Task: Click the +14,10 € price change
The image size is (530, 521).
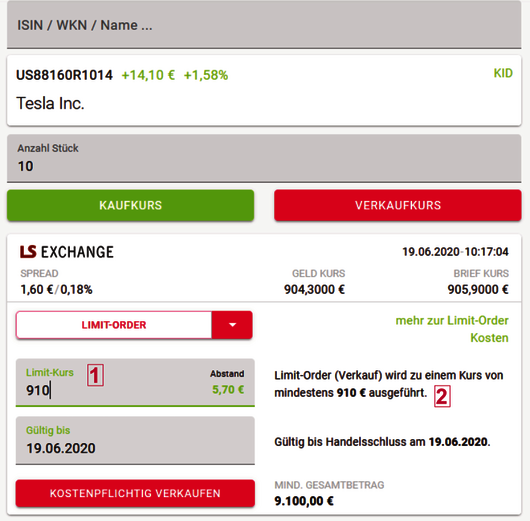Action: pyautogui.click(x=148, y=75)
